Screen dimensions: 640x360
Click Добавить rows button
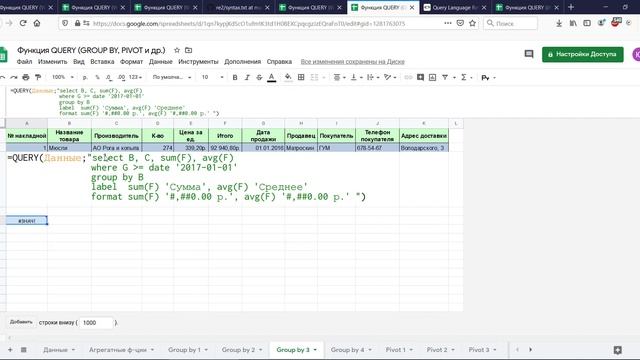point(21,322)
